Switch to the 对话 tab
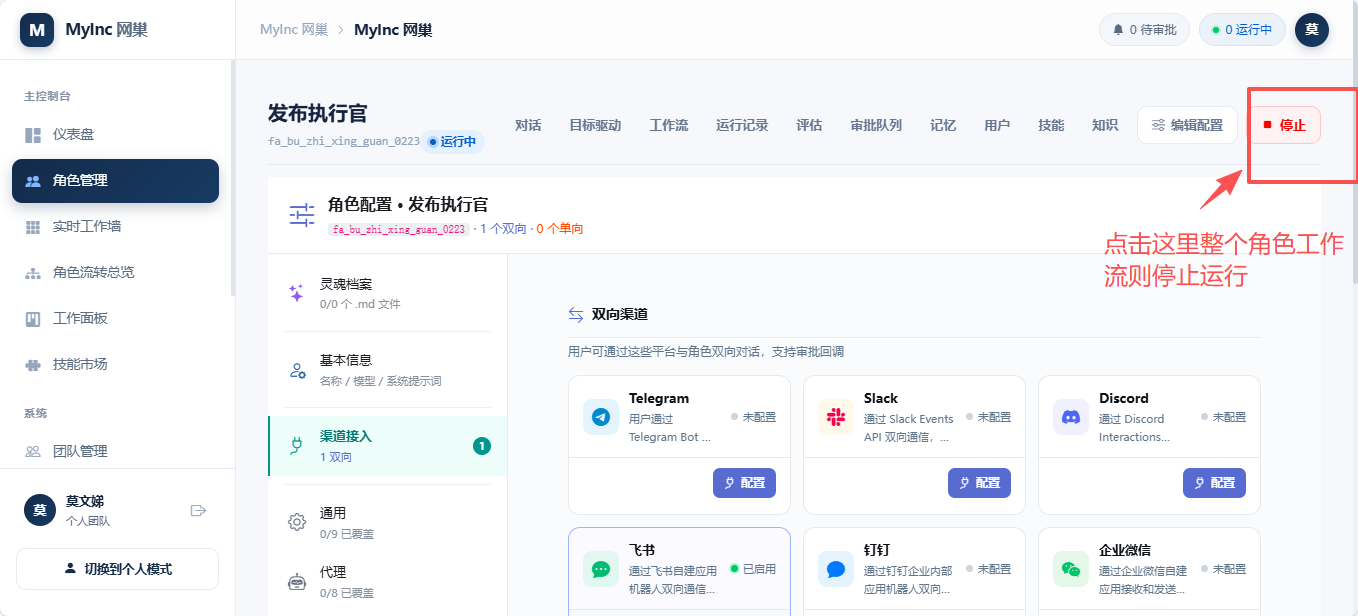Screen dimensions: 1358x616 (528, 125)
